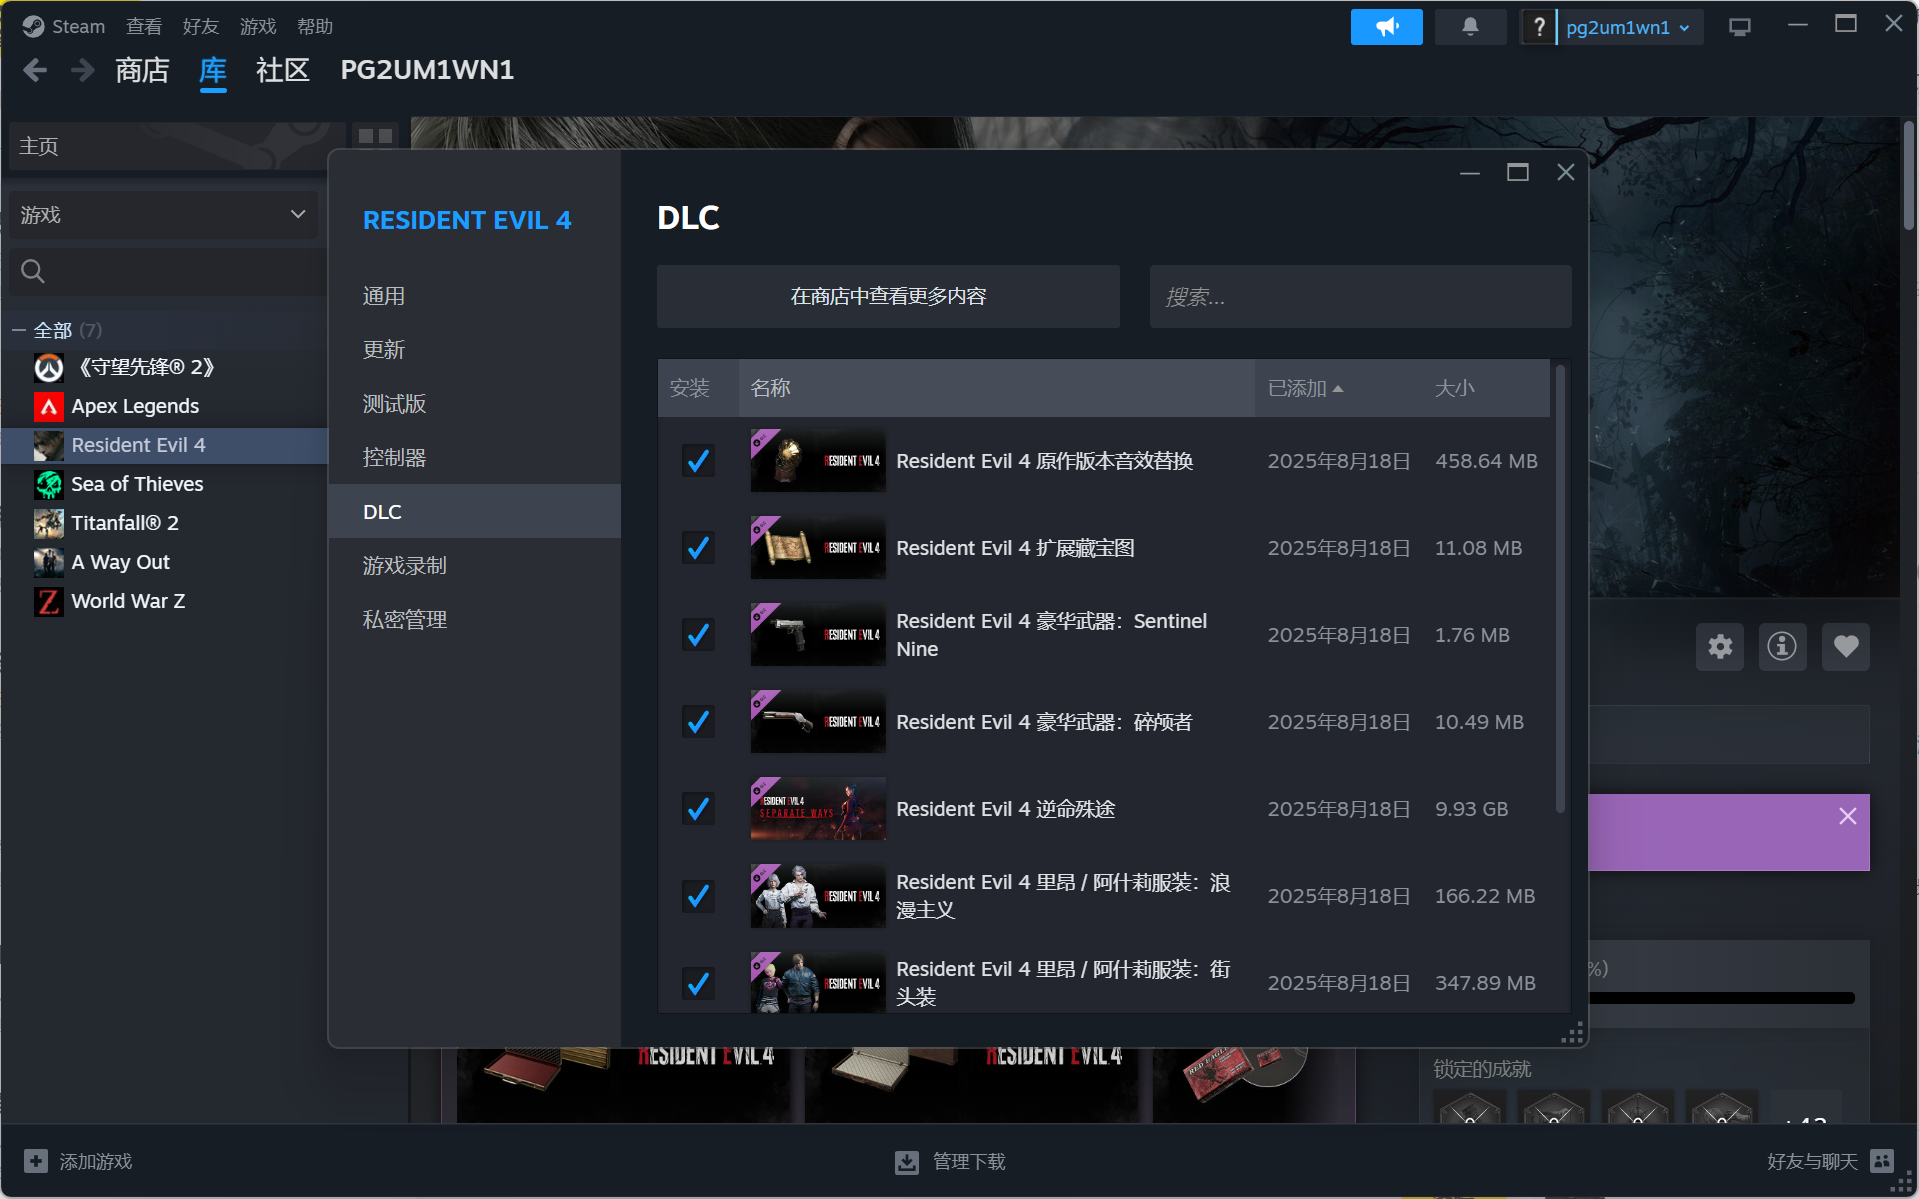Click the A Way Out icon
Viewport: 1919px width, 1199px height.
48,563
